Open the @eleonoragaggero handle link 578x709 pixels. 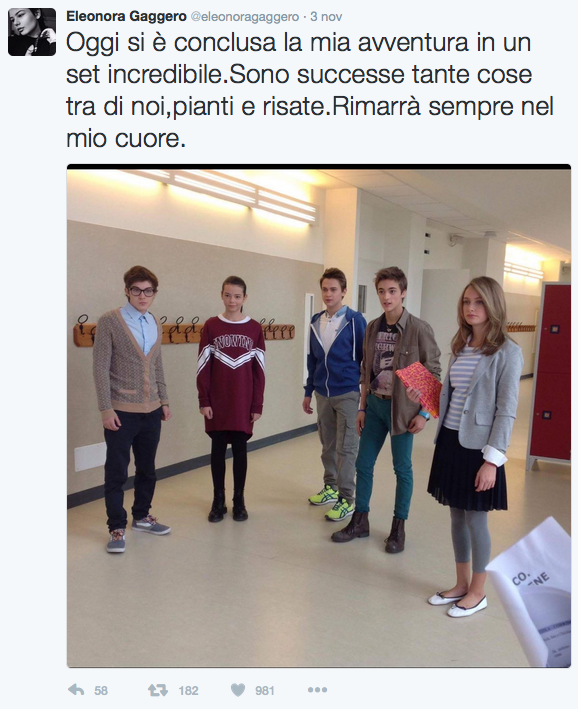point(245,17)
